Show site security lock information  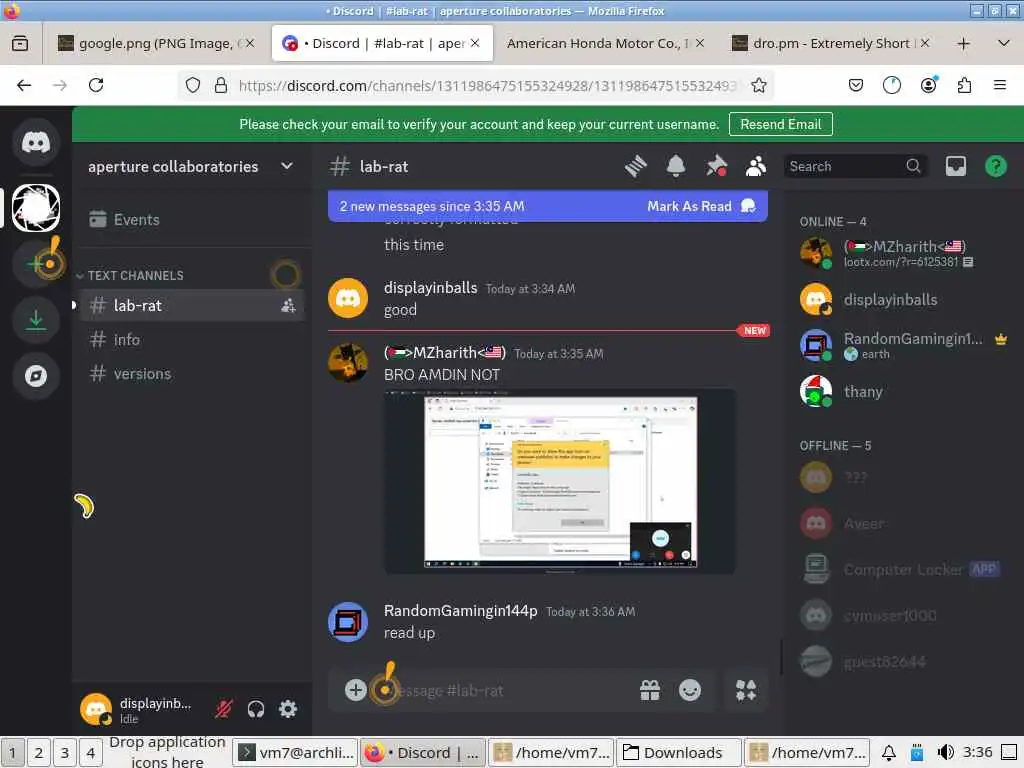[221, 86]
